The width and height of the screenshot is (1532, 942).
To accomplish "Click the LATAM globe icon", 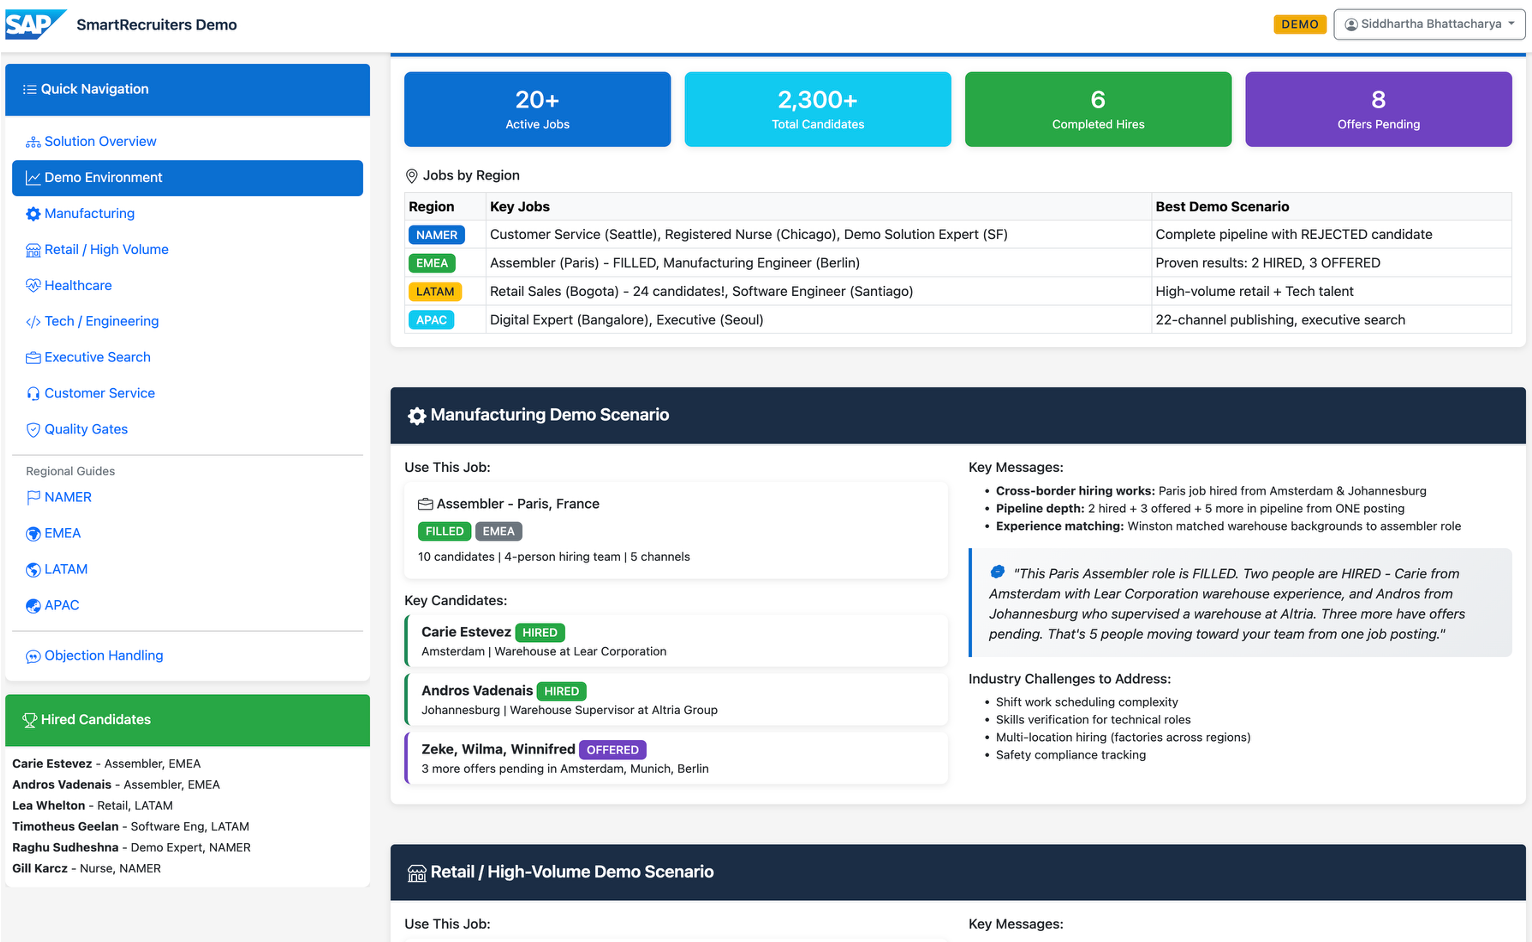I will point(33,570).
